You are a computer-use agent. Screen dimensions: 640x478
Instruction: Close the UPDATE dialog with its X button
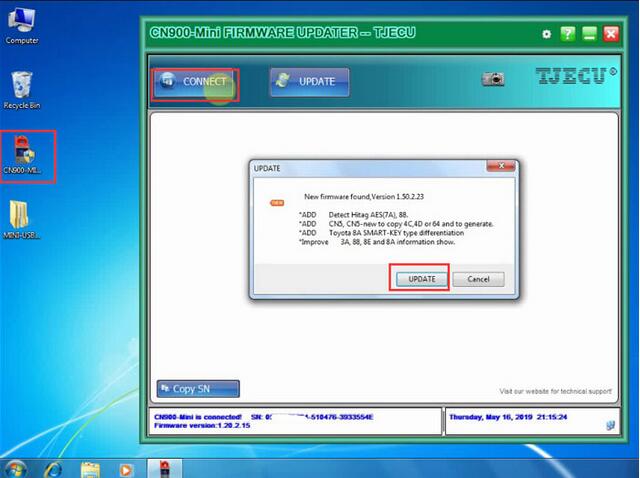[501, 165]
